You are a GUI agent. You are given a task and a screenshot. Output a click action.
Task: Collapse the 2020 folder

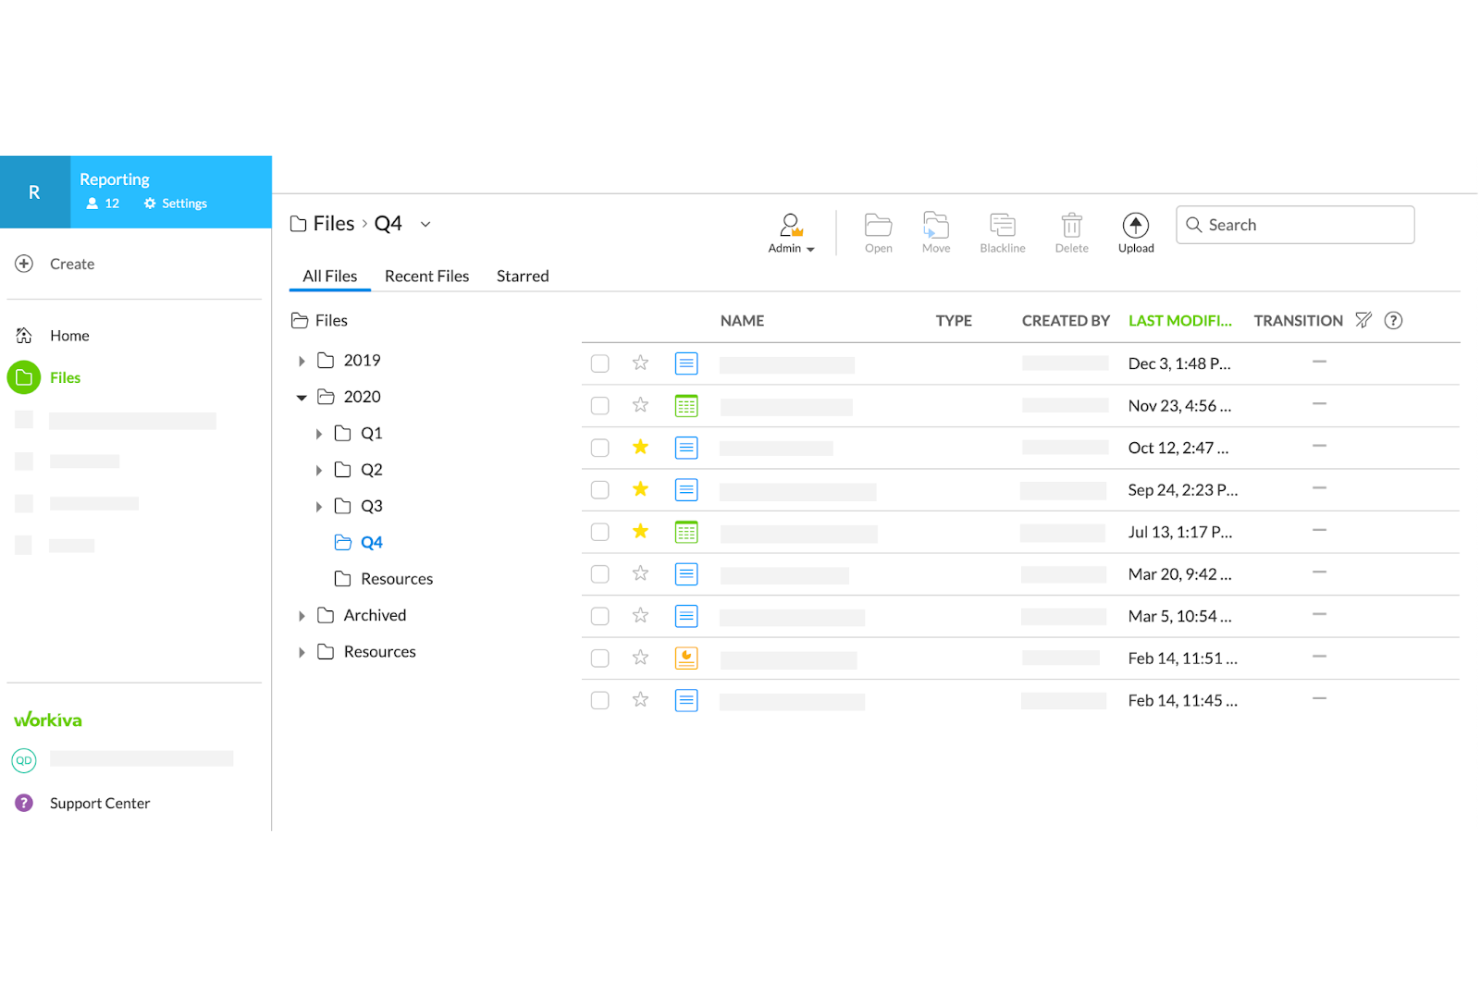(301, 397)
